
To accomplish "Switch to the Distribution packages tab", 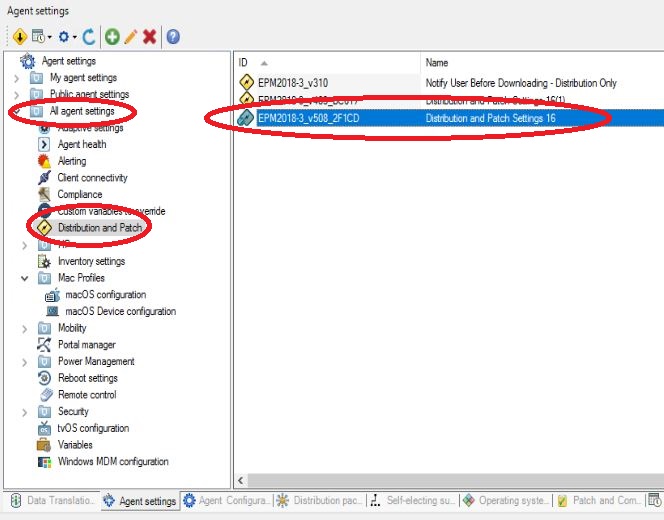I will point(321,500).
